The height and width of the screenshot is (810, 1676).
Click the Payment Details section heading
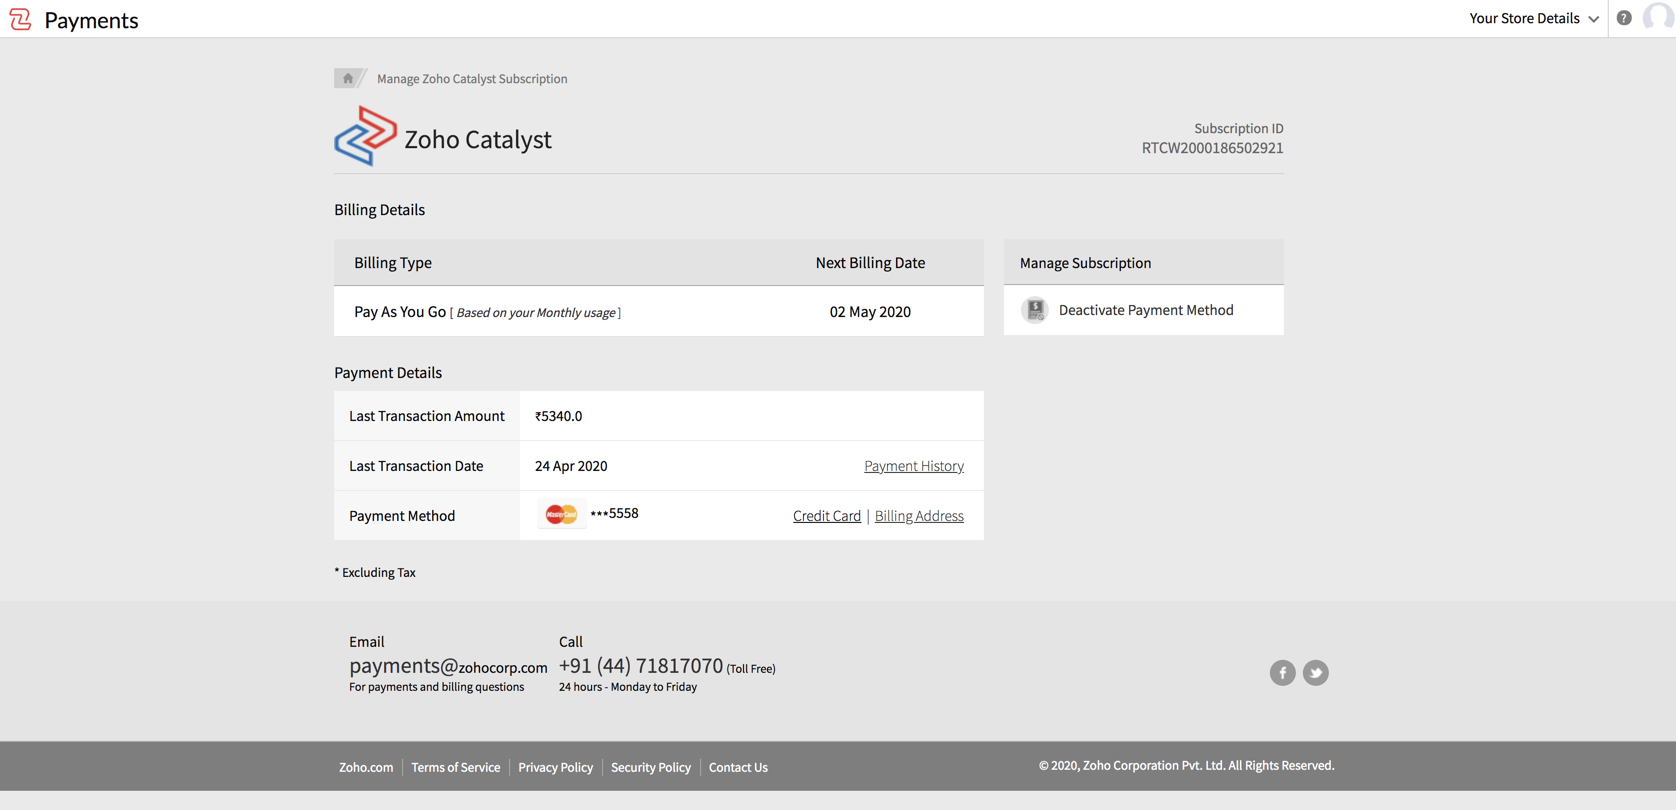coord(388,373)
